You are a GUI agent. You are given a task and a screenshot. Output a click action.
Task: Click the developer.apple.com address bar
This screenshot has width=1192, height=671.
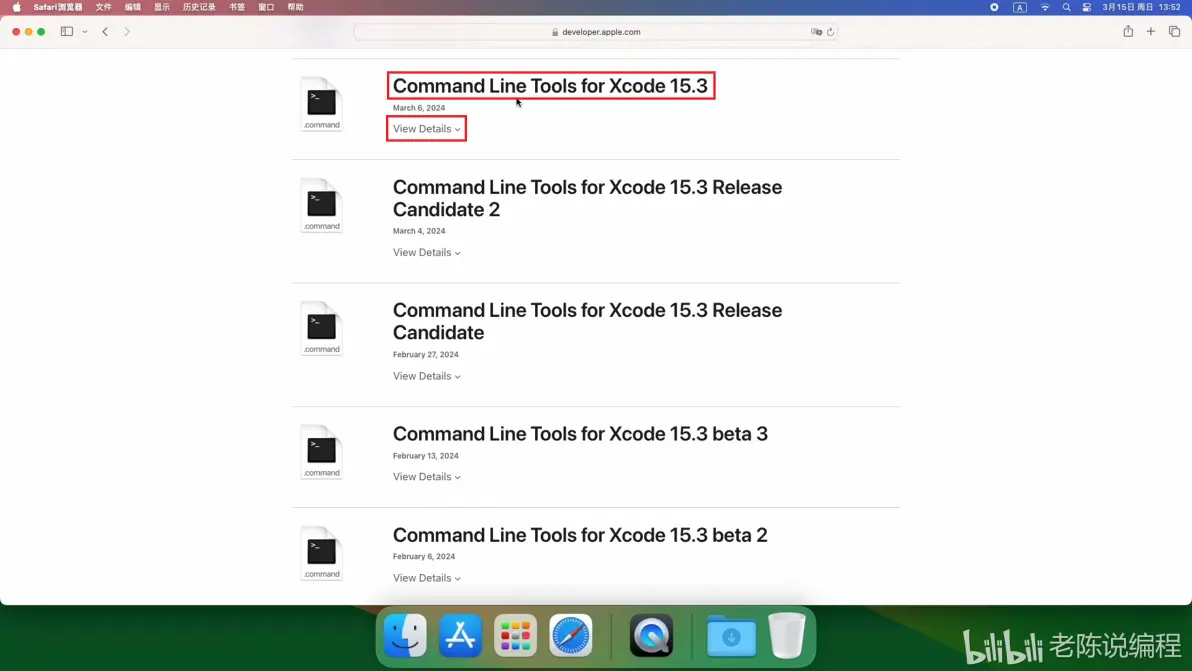(x=596, y=32)
